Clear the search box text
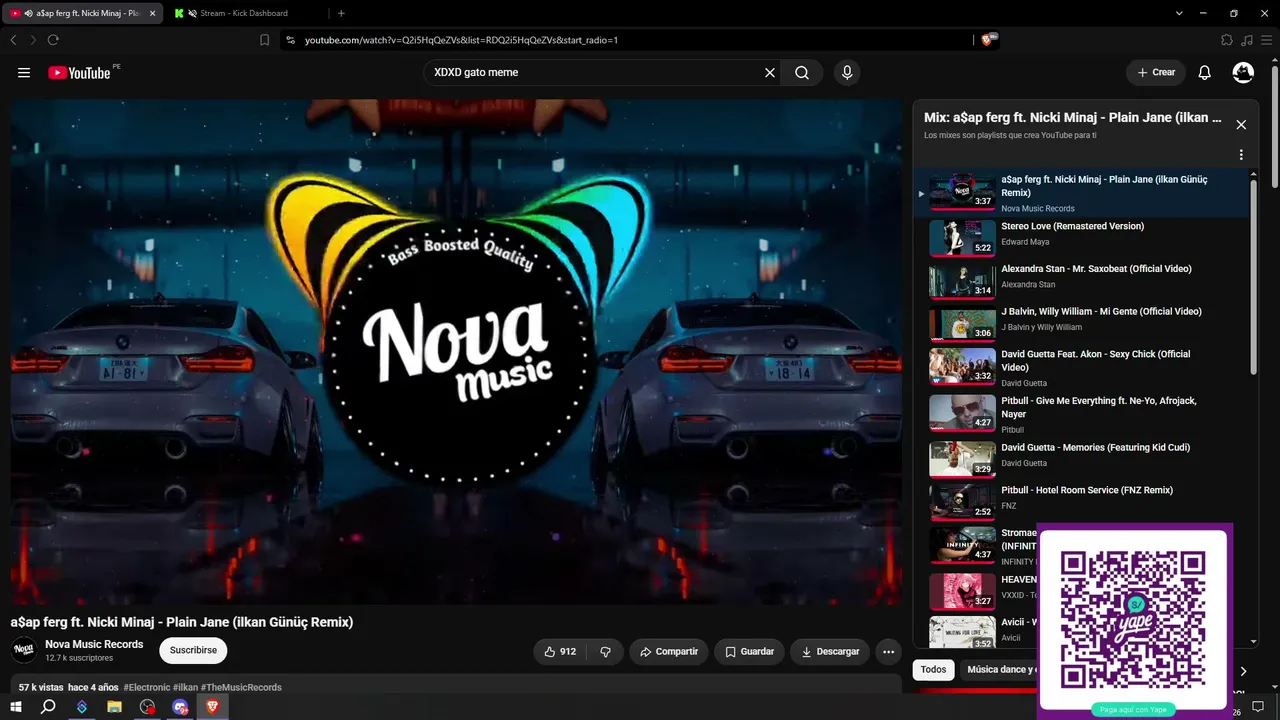This screenshot has width=1280, height=720. point(770,72)
